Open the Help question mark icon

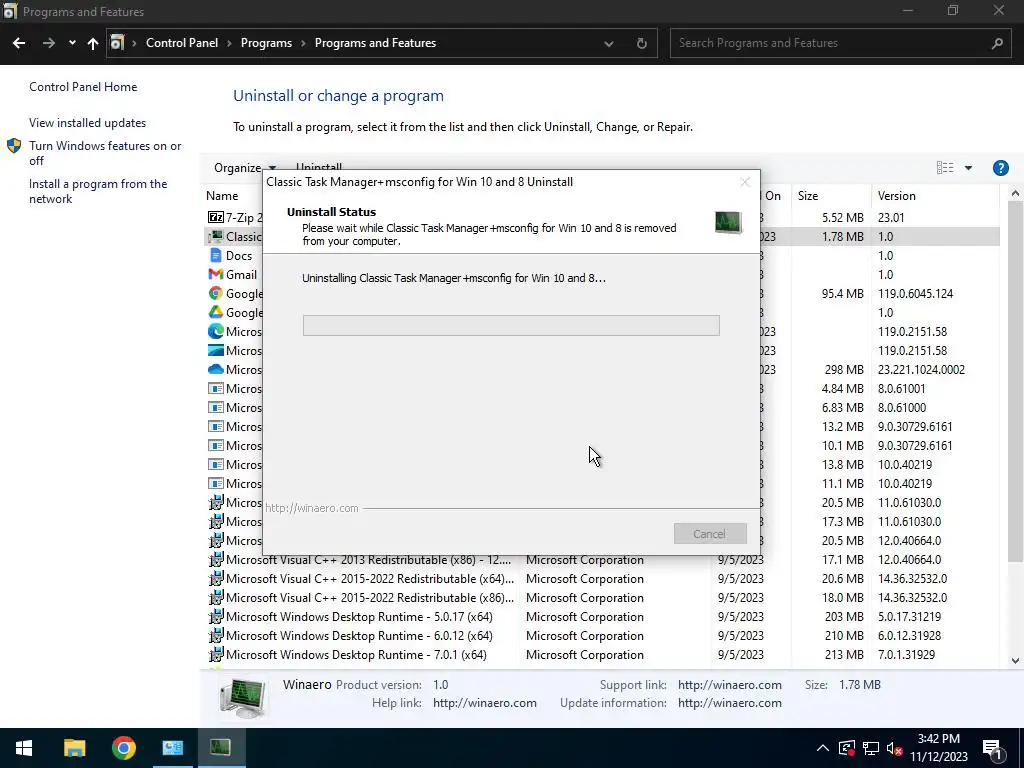click(1000, 168)
